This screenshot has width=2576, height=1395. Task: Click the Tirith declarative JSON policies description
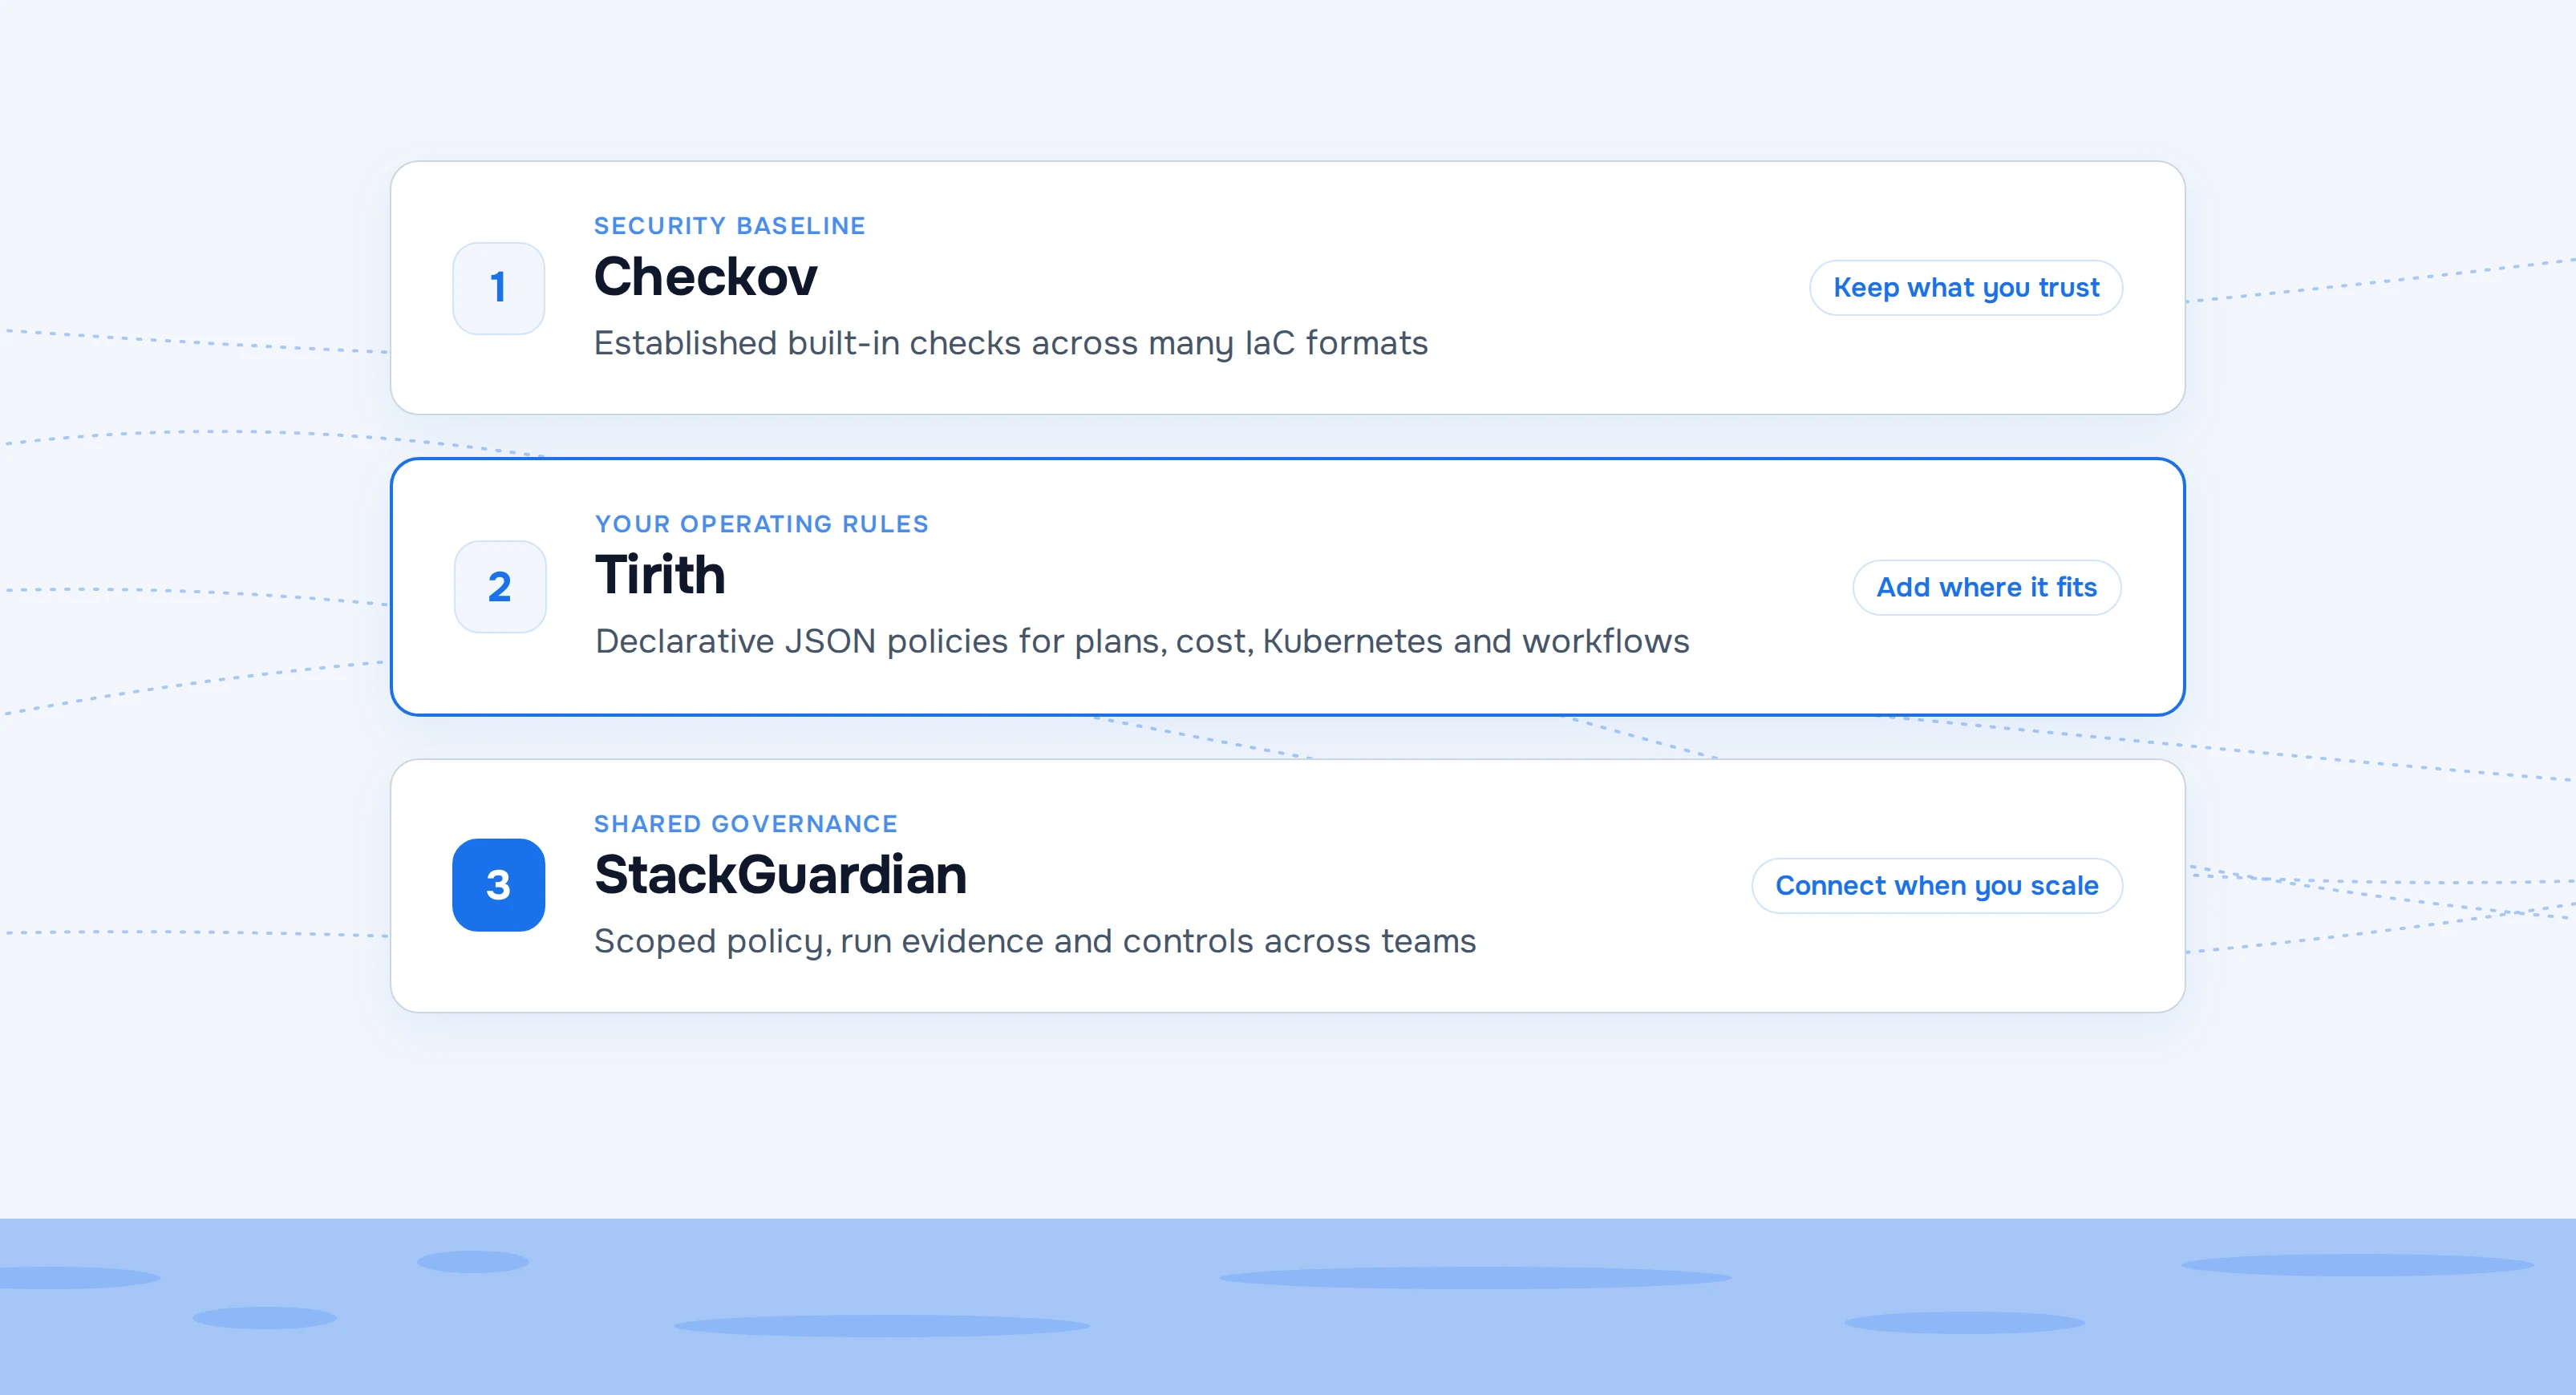(x=1141, y=641)
